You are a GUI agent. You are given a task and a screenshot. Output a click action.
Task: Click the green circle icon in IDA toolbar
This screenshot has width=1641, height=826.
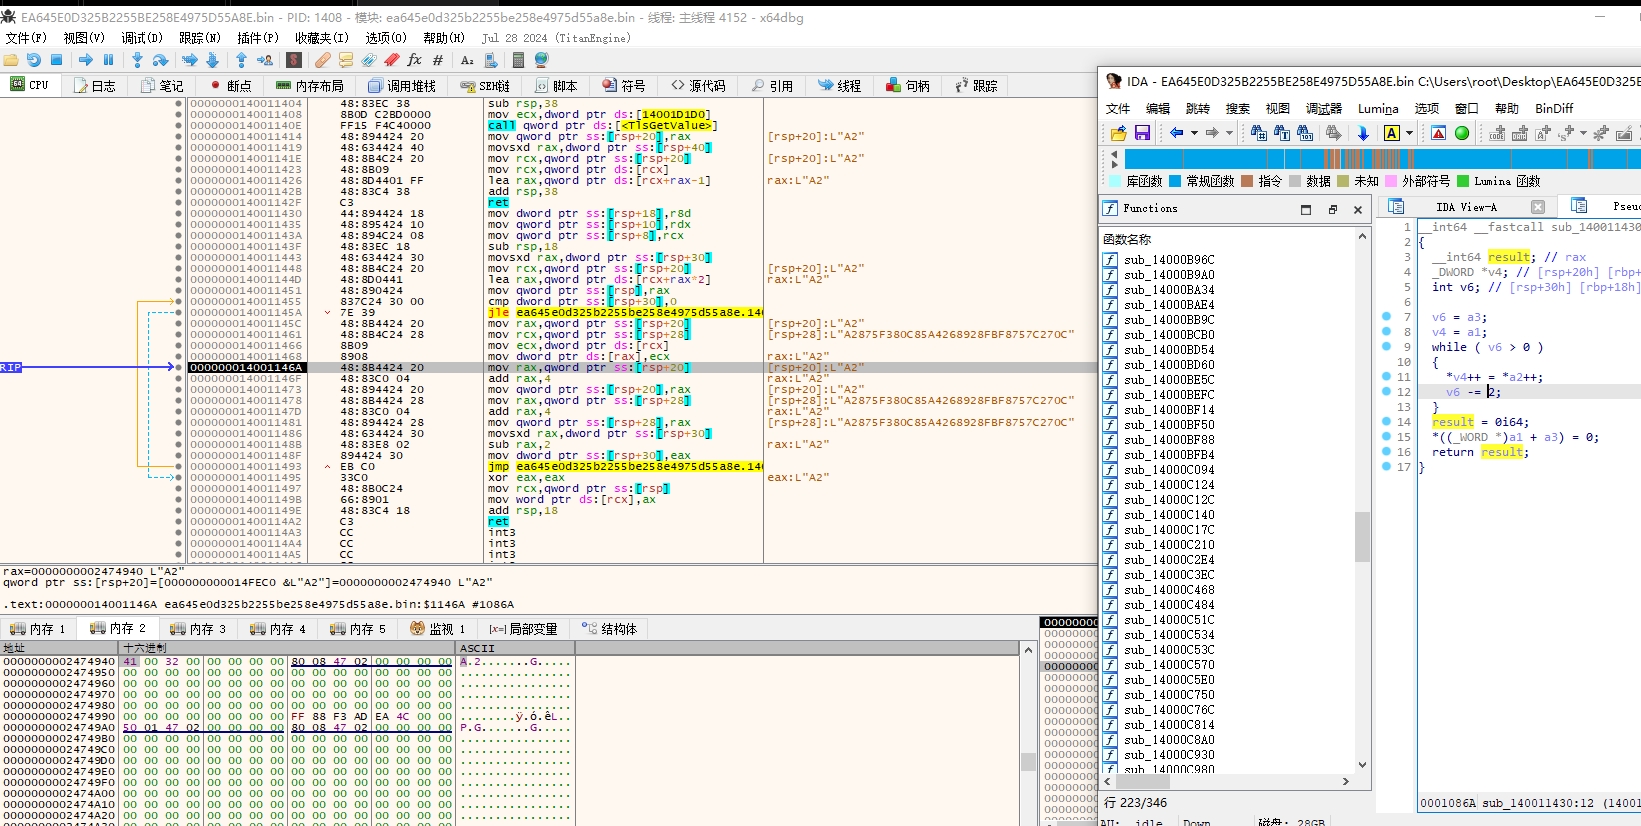[x=1462, y=133]
